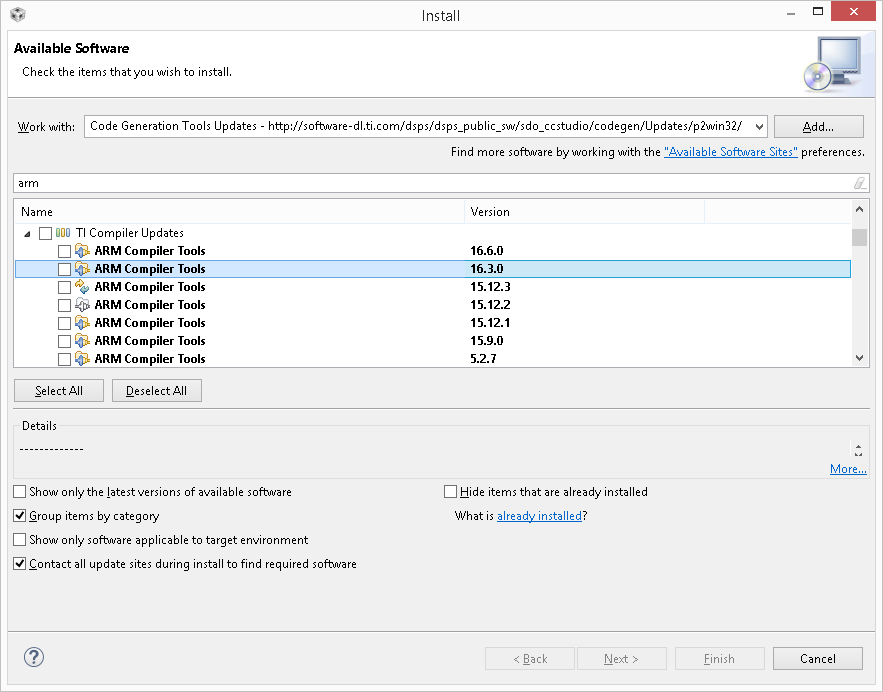
Task: Click the software list scrollbar down arrow
Action: coord(859,358)
